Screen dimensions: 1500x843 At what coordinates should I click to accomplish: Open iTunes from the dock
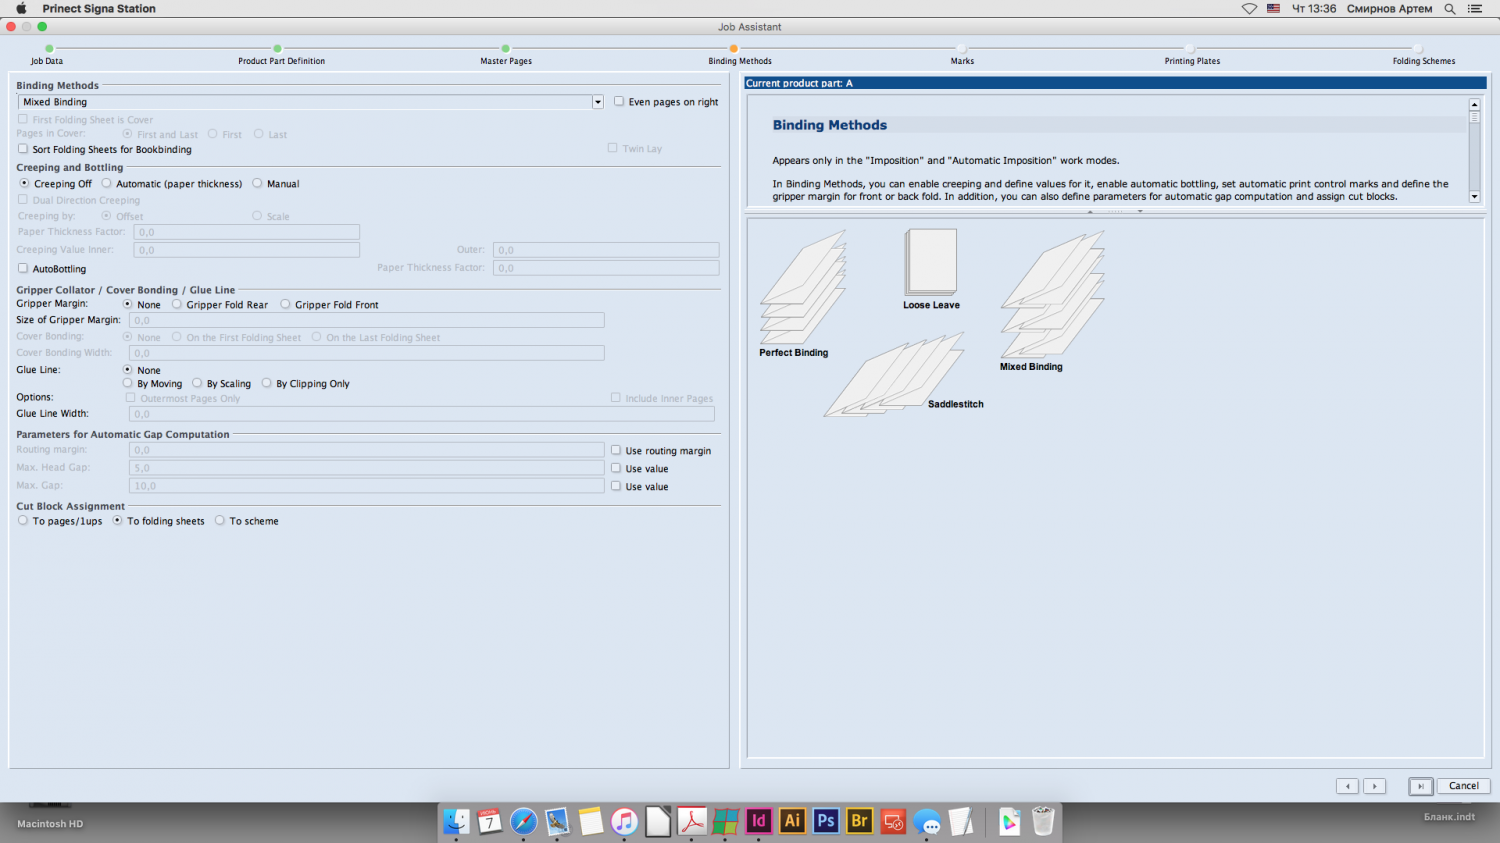[624, 821]
